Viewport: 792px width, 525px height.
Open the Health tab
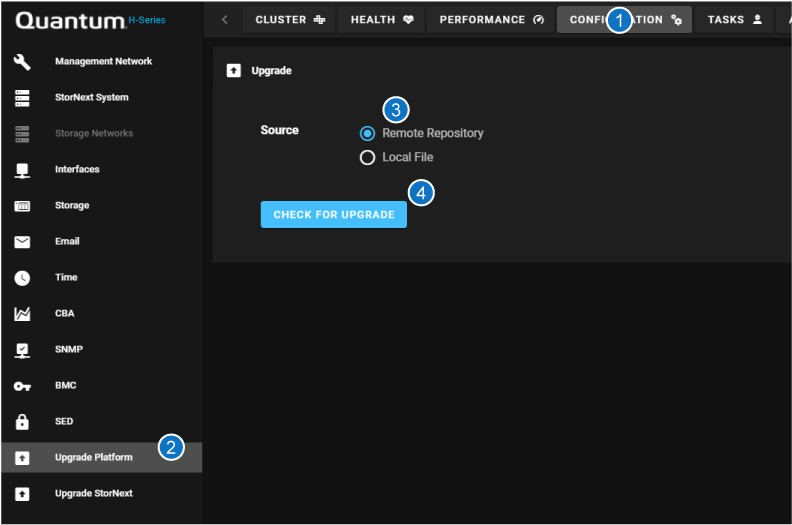(381, 20)
